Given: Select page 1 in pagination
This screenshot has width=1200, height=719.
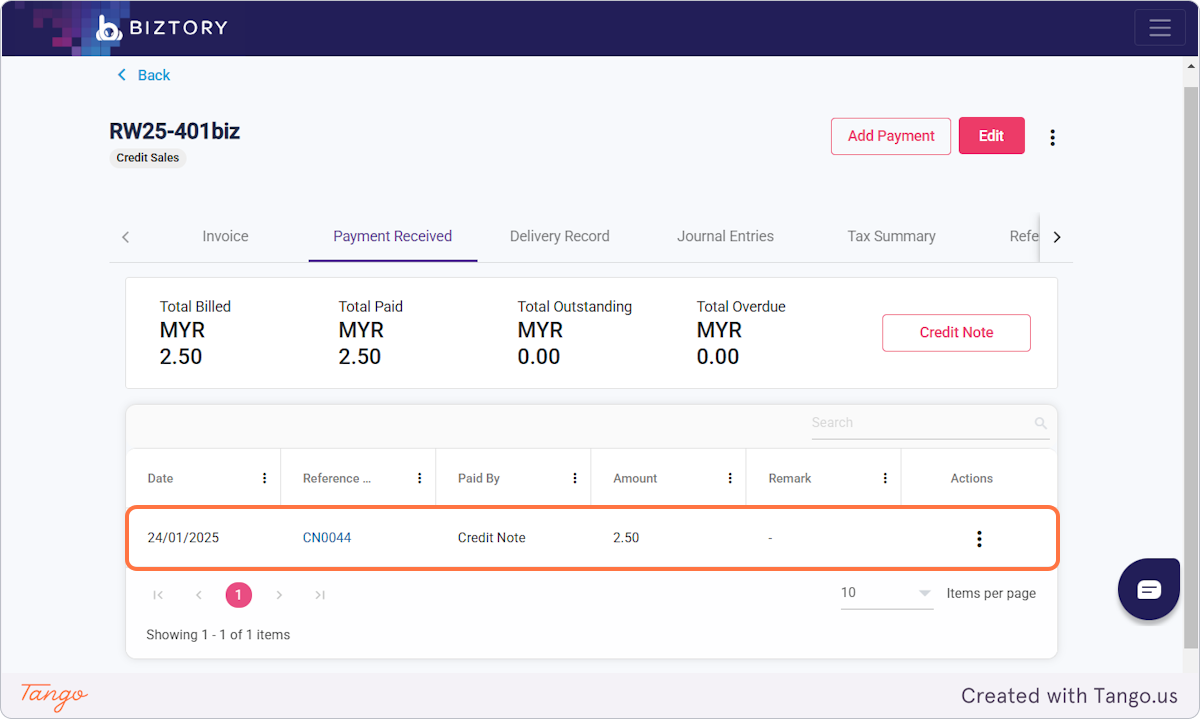Looking at the screenshot, I should (238, 595).
